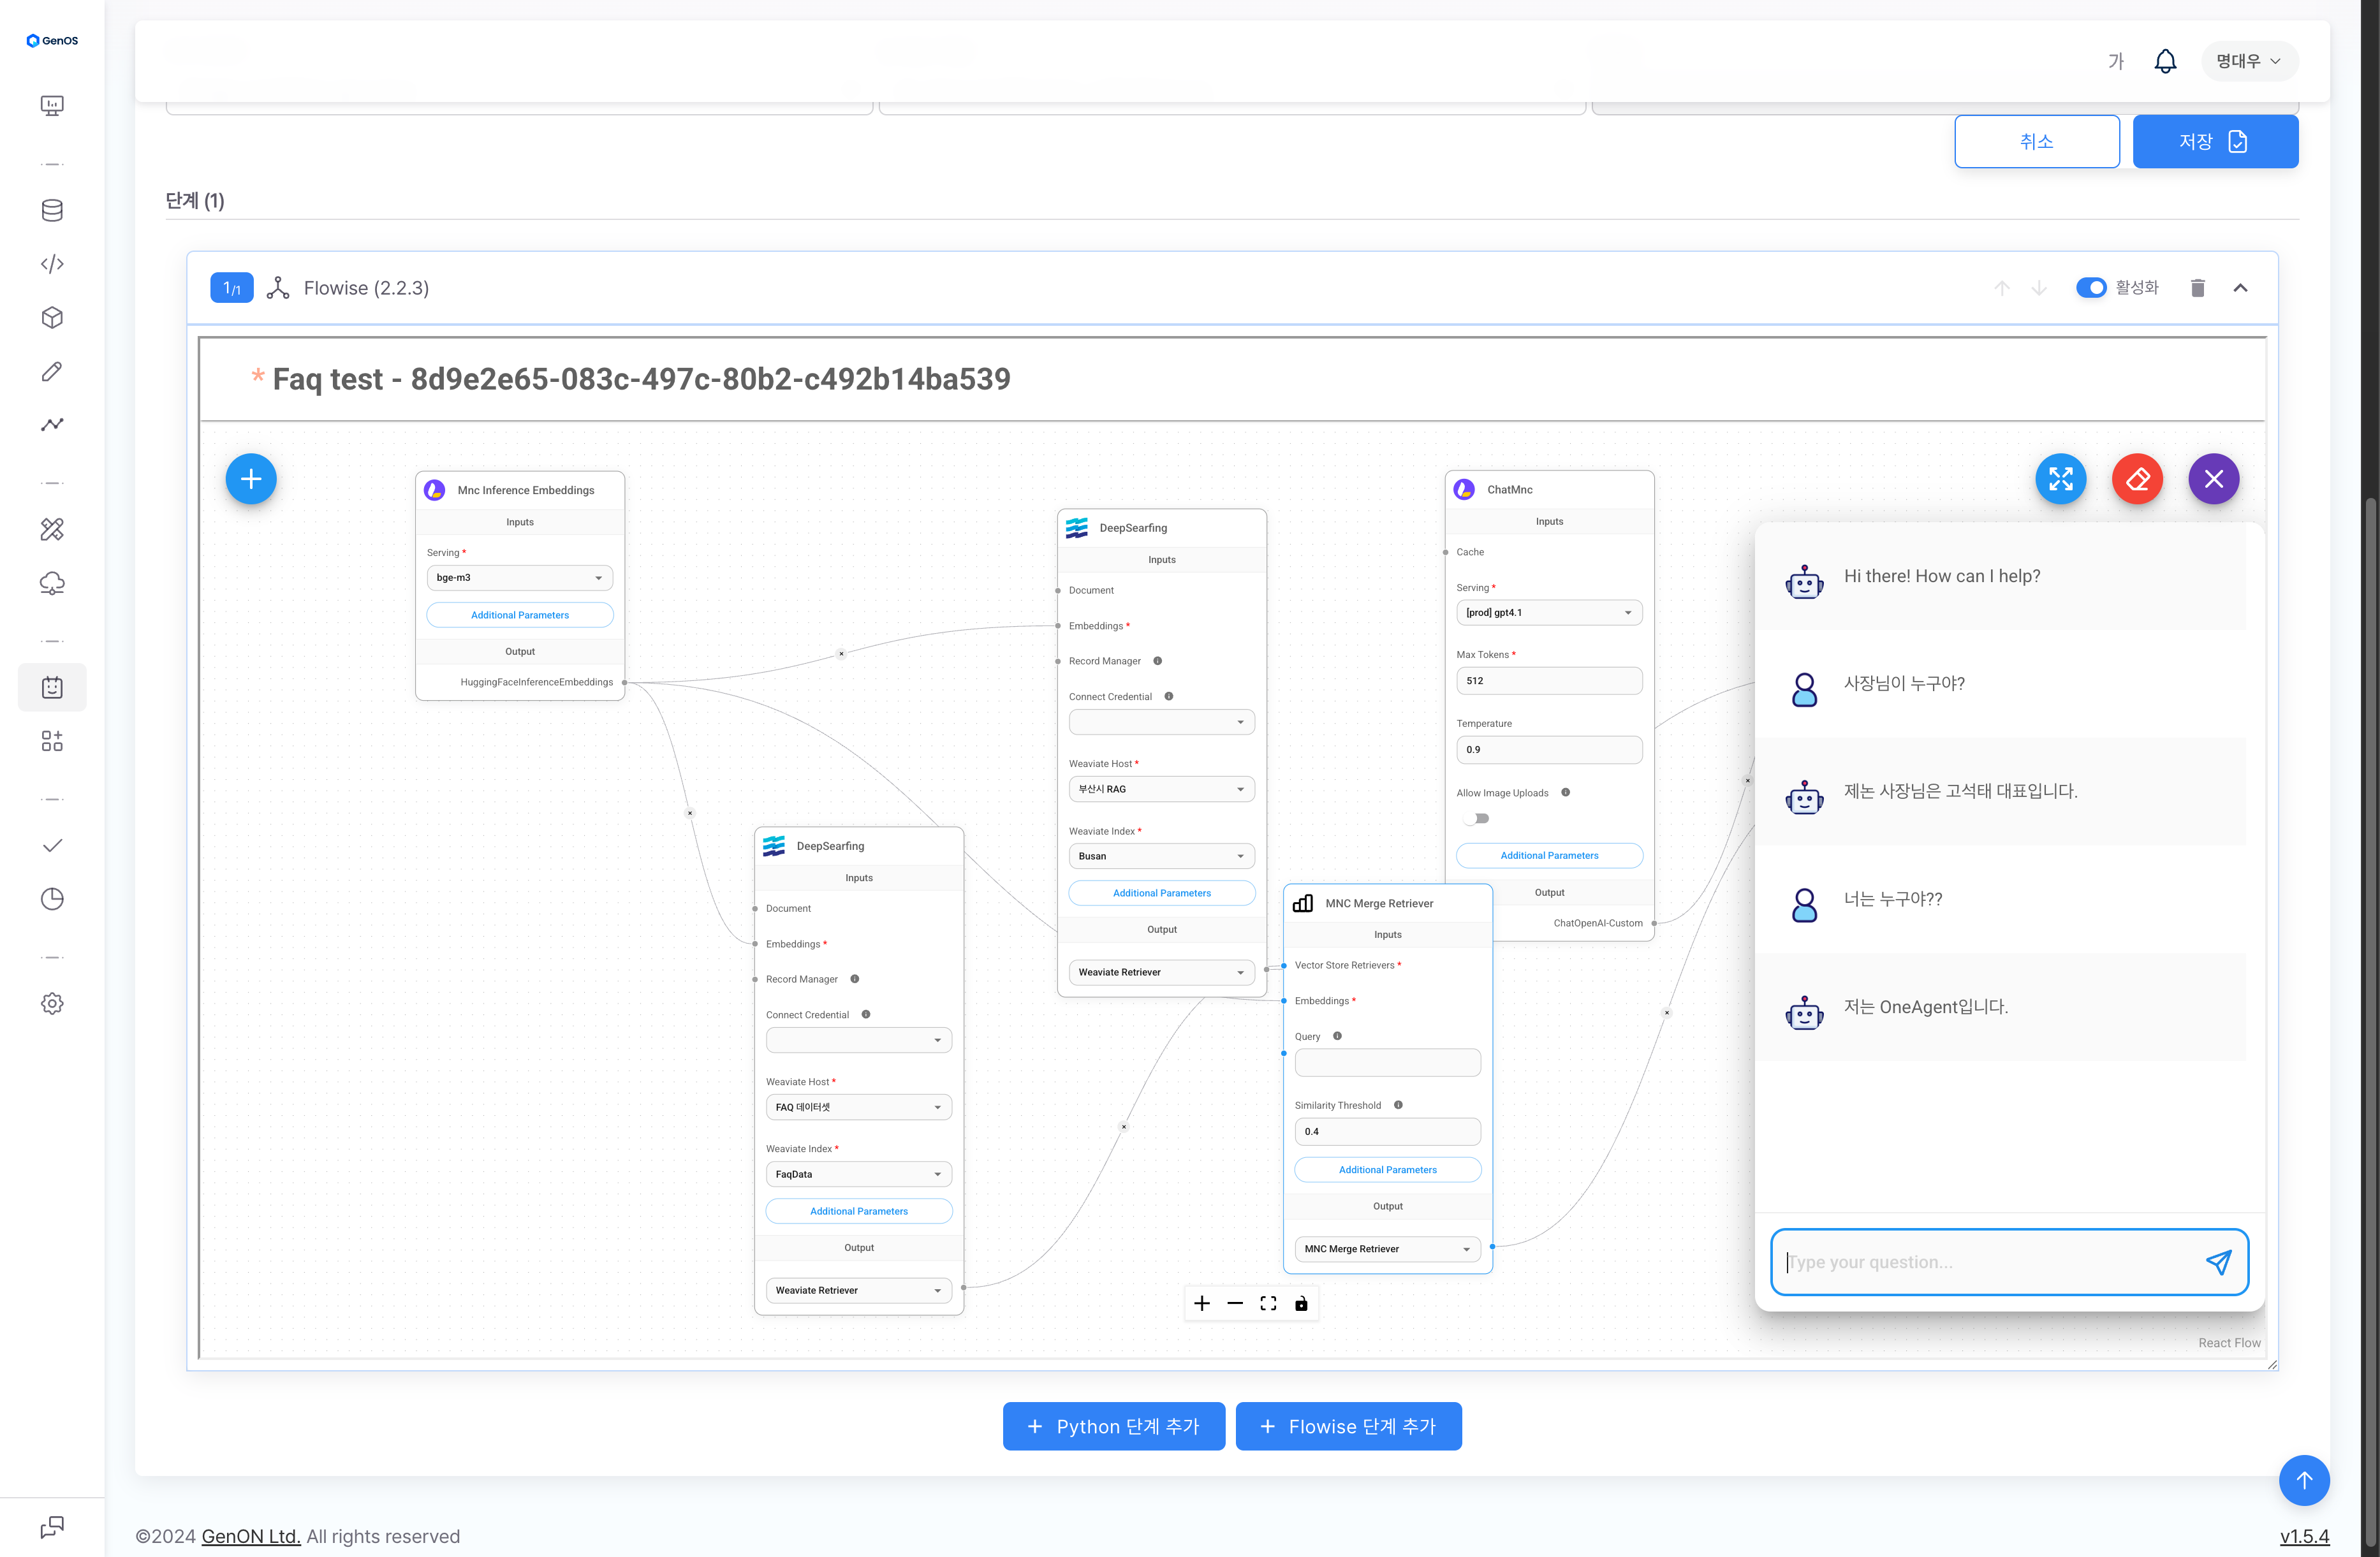The height and width of the screenshot is (1557, 2380).
Task: Open the bge-m3 Serving dropdown
Action: pos(519,578)
